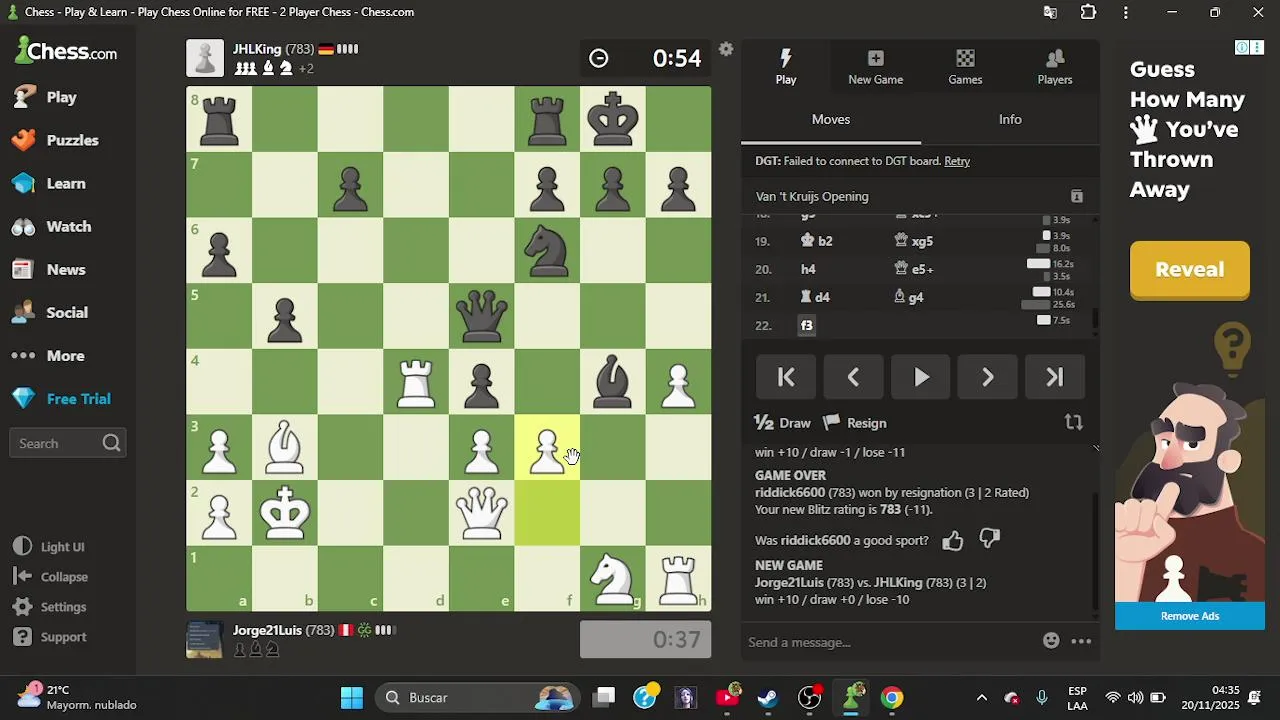
Task: Select move h4 in move list
Action: pyautogui.click(x=808, y=269)
